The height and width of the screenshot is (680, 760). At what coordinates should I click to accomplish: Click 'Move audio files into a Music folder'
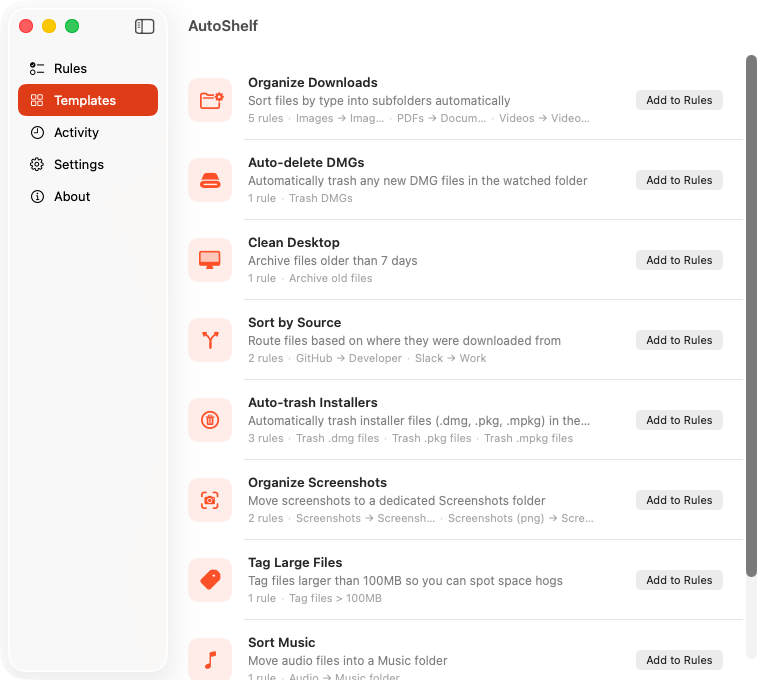(x=348, y=661)
